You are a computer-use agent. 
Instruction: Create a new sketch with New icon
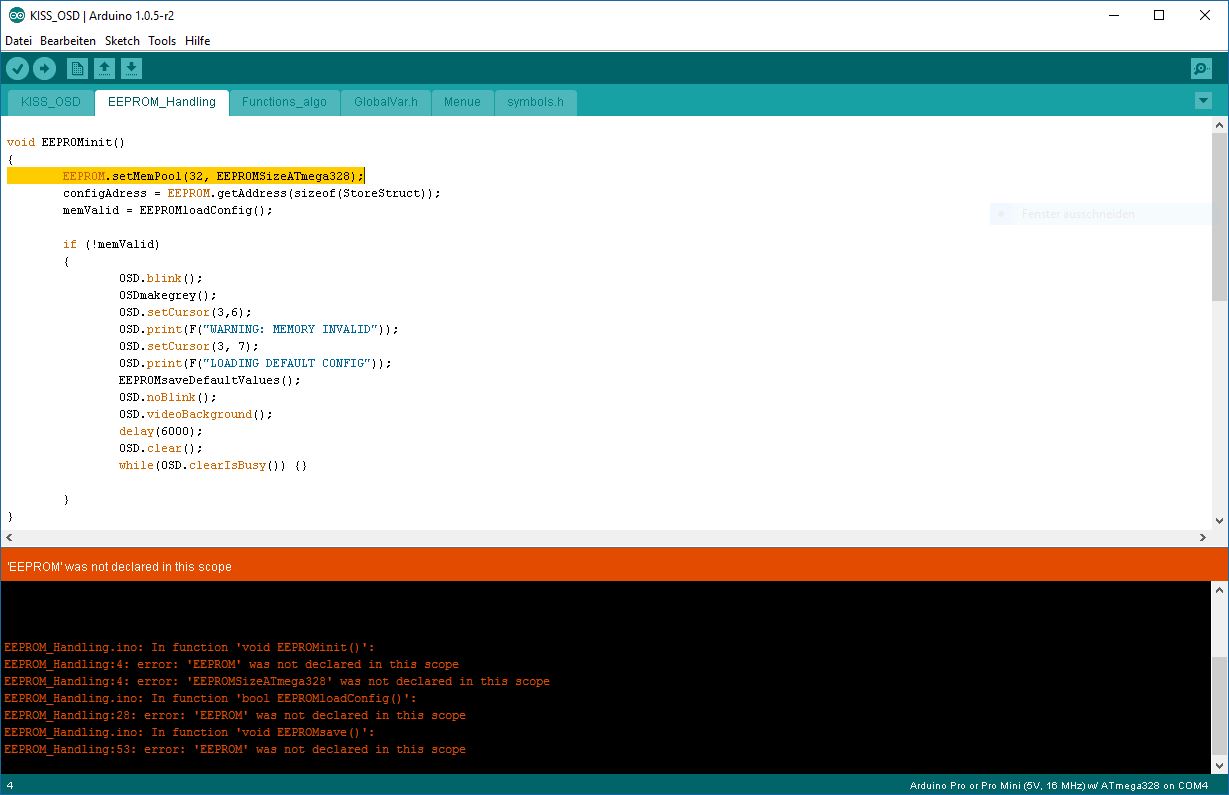click(77, 68)
